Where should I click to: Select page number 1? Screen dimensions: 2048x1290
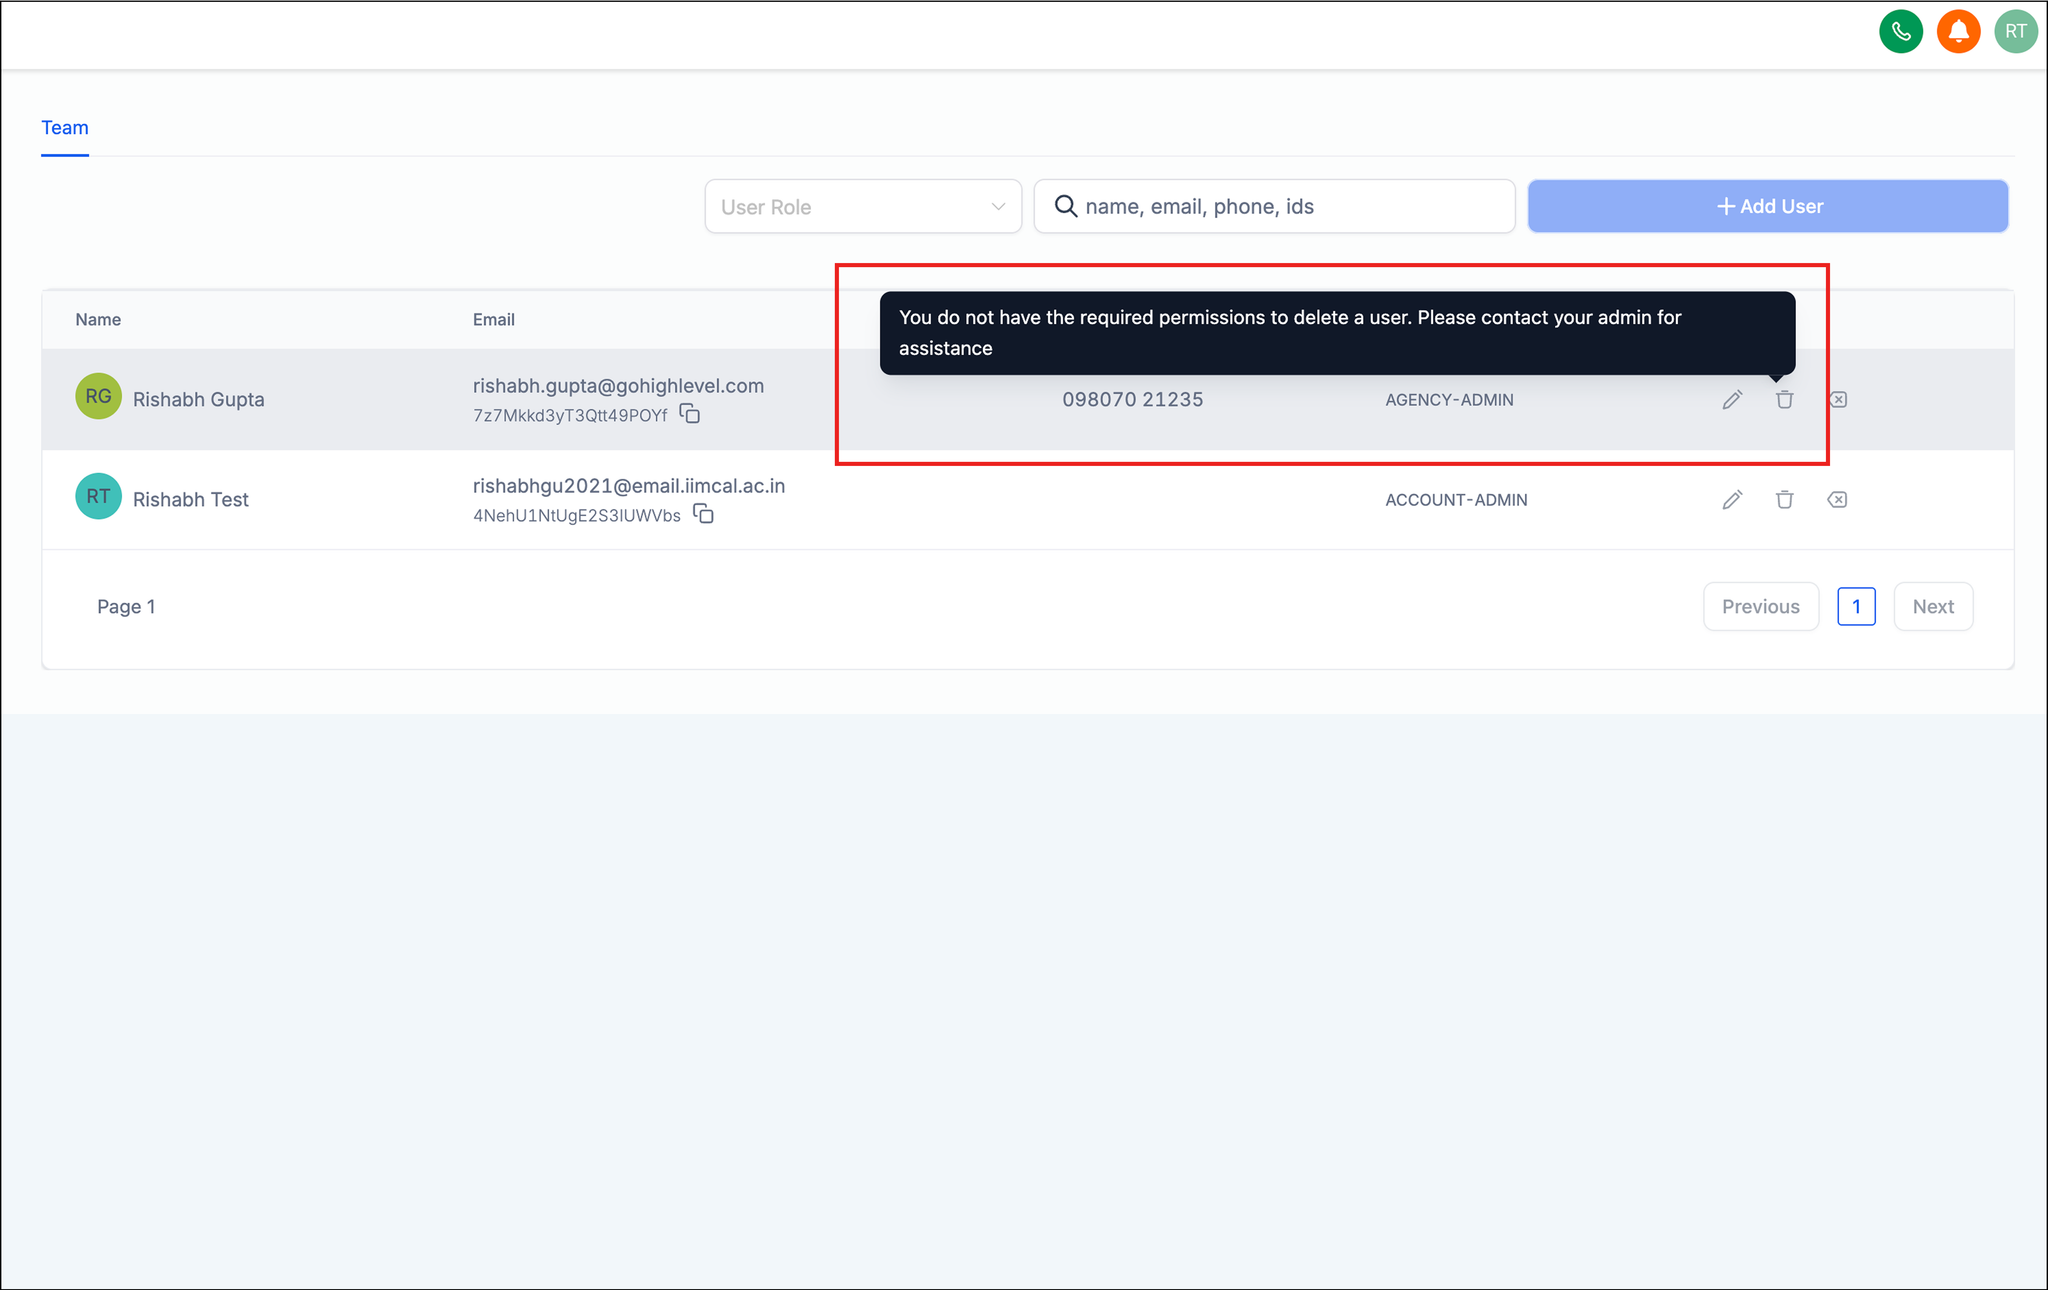pos(1856,606)
